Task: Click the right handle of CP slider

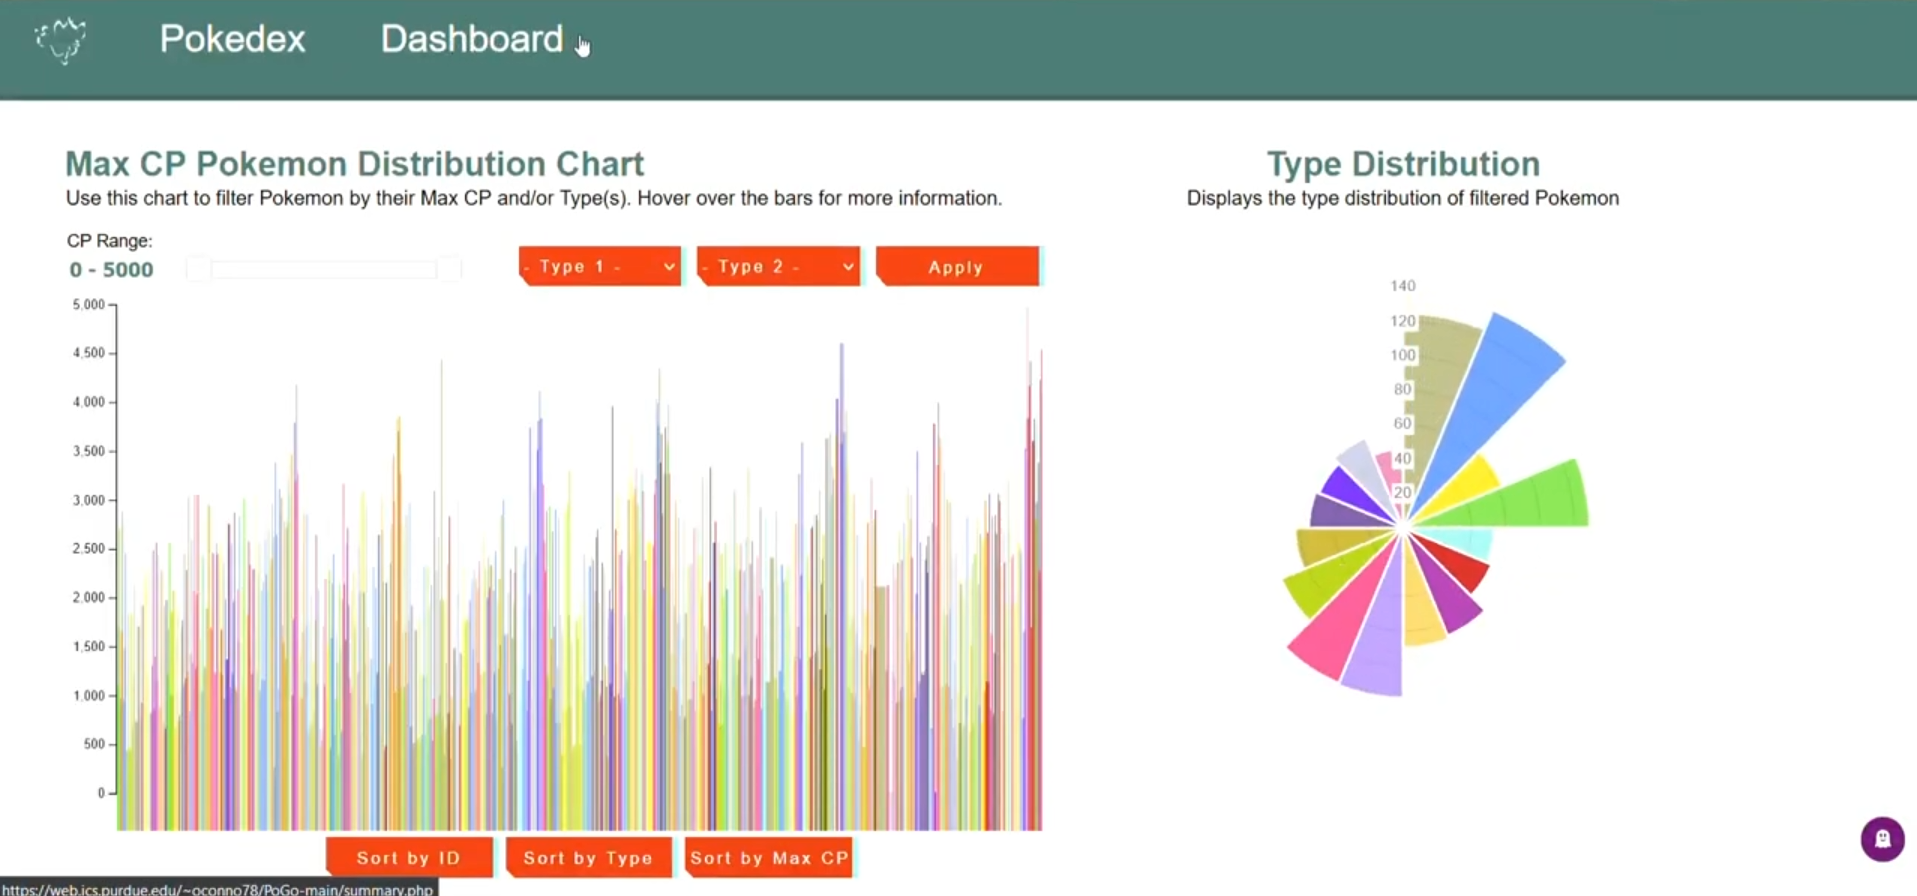Action: (x=449, y=270)
